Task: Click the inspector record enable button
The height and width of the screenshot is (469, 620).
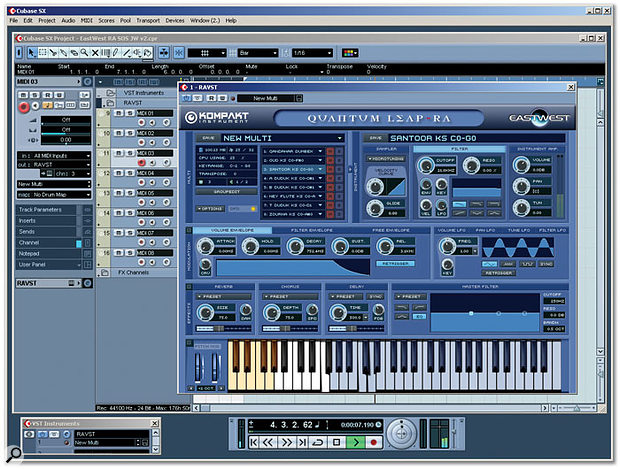Action: coord(24,107)
